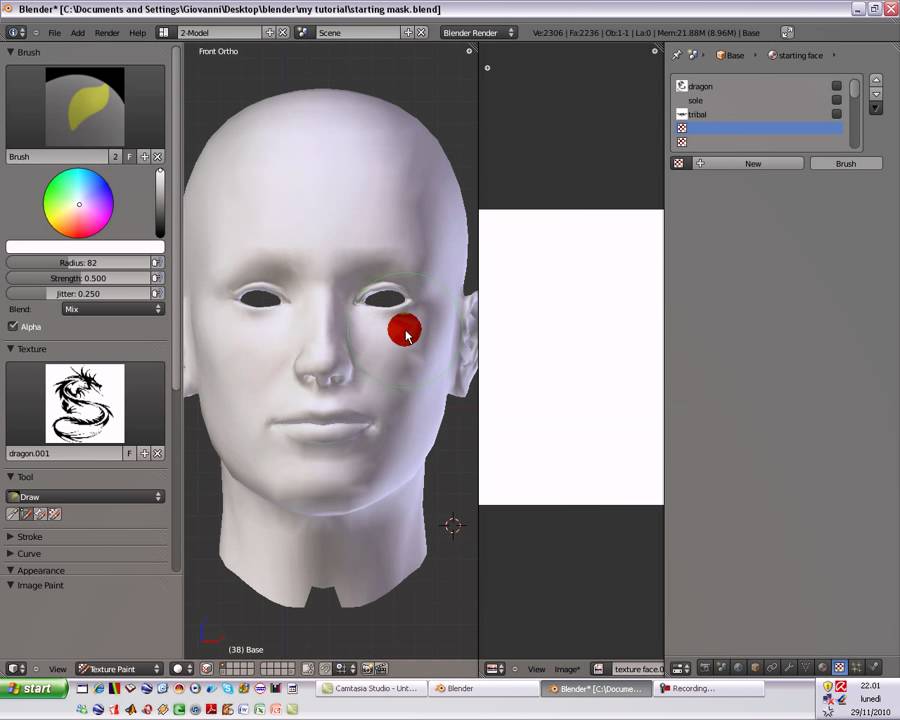
Task: Open the Add menu
Action: 77,33
